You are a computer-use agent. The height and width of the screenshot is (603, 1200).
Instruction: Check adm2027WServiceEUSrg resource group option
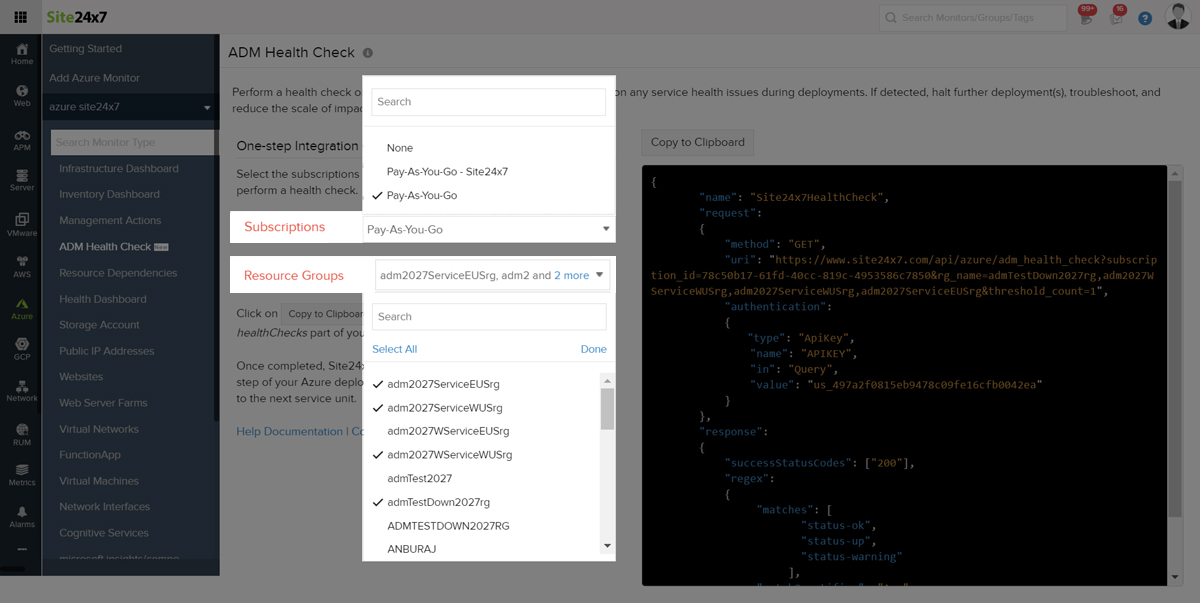[x=448, y=431]
